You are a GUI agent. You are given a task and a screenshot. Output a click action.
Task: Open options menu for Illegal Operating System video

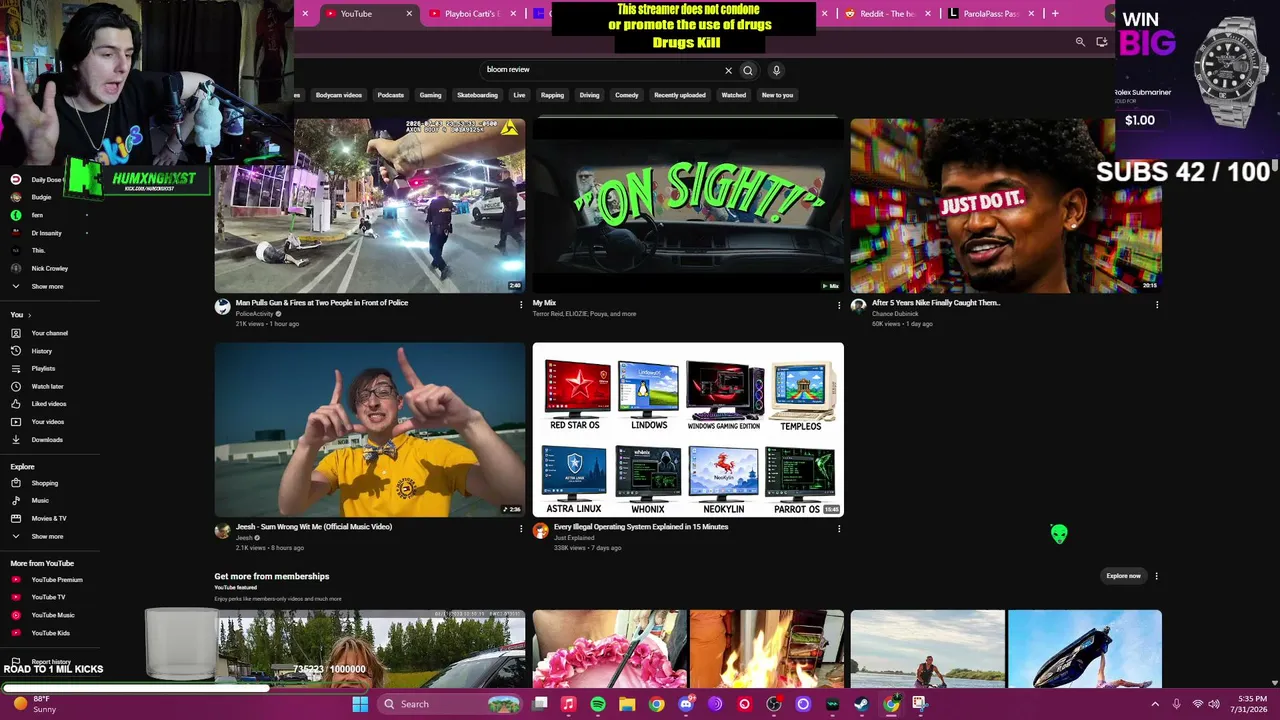click(x=839, y=529)
